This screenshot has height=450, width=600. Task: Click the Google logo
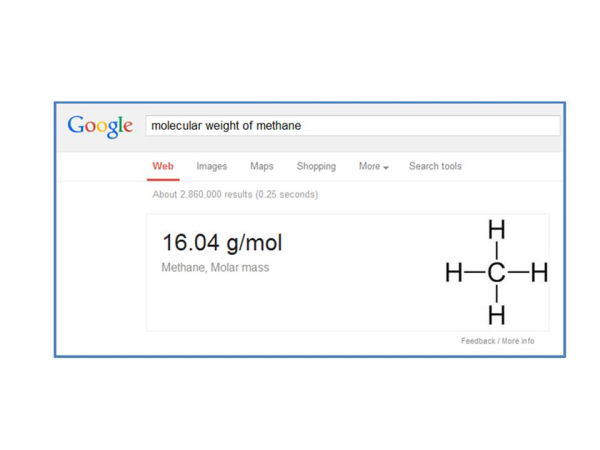100,126
